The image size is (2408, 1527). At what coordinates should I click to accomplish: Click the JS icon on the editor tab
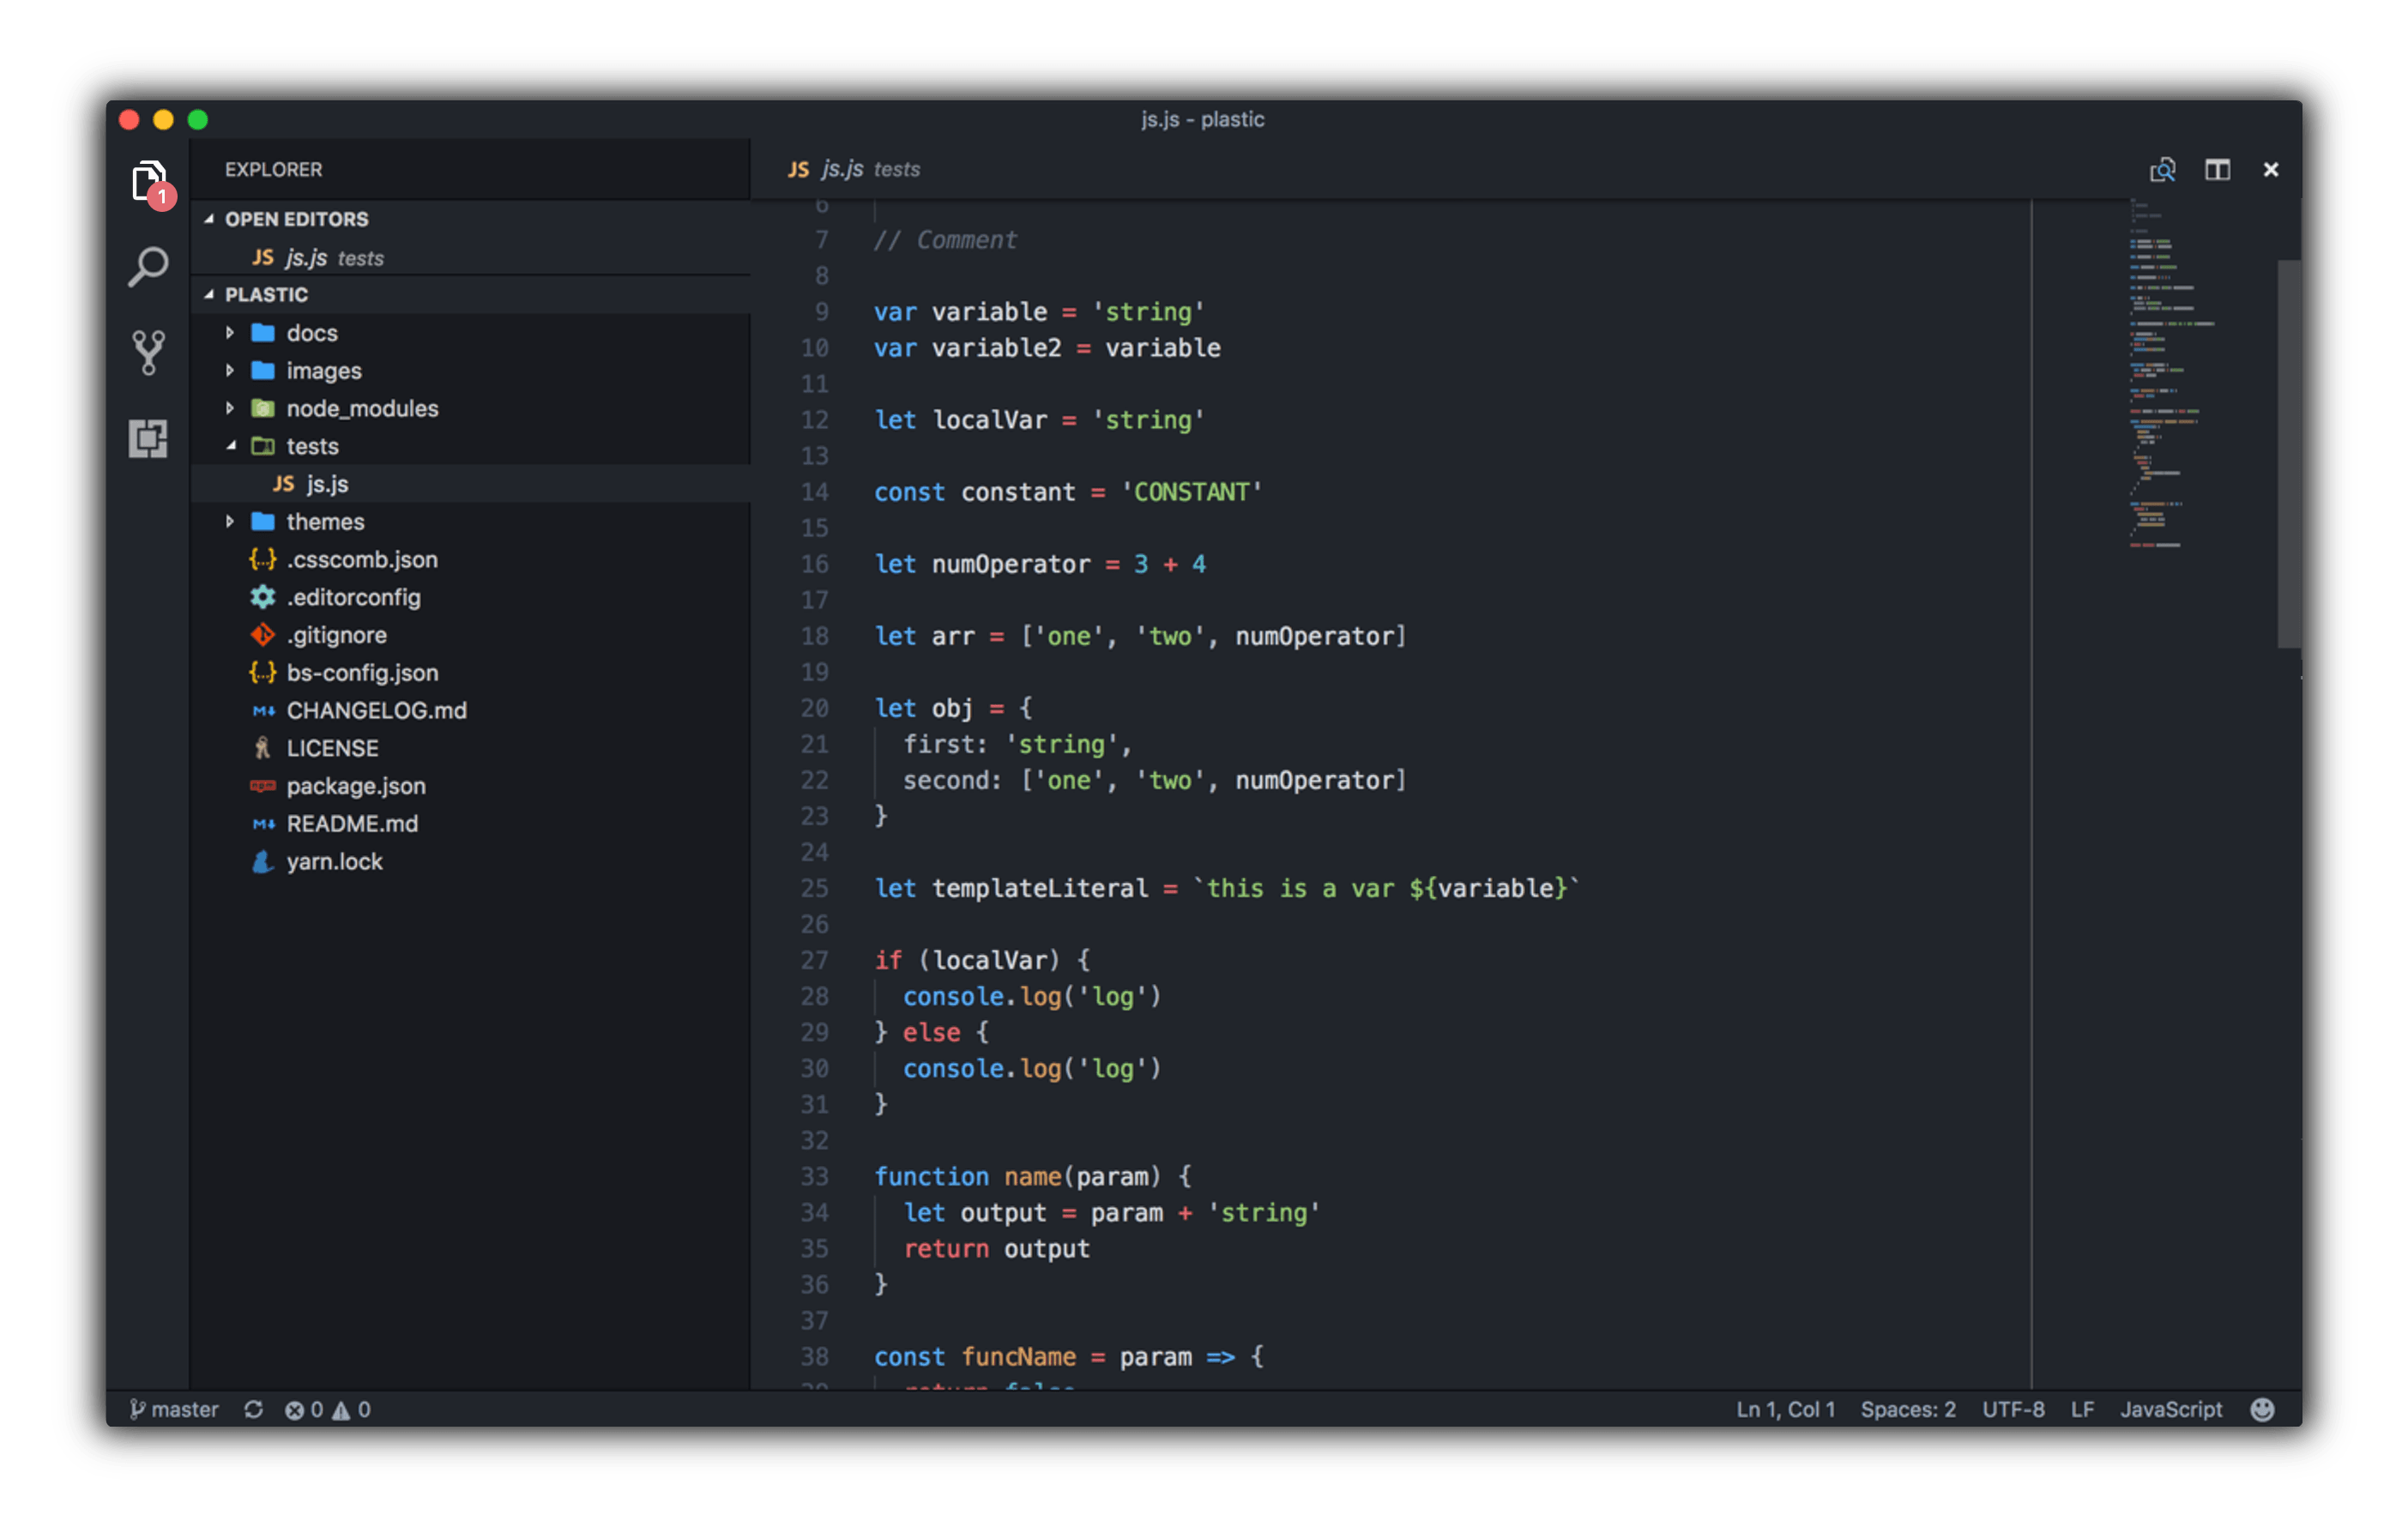click(x=798, y=170)
